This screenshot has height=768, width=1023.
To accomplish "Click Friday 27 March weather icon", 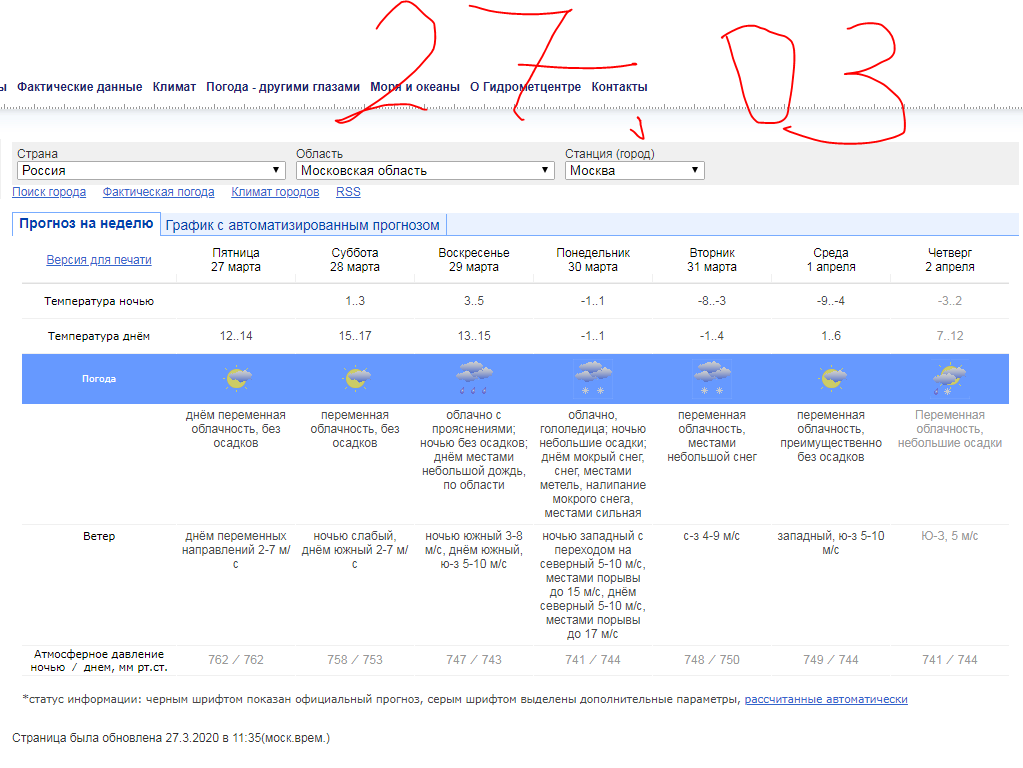I will [237, 378].
